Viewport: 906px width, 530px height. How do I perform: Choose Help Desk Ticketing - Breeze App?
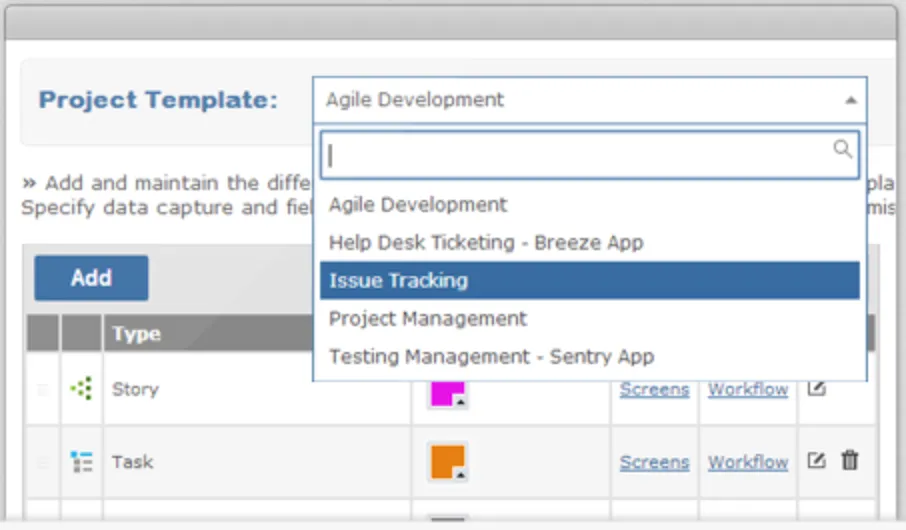coord(486,243)
